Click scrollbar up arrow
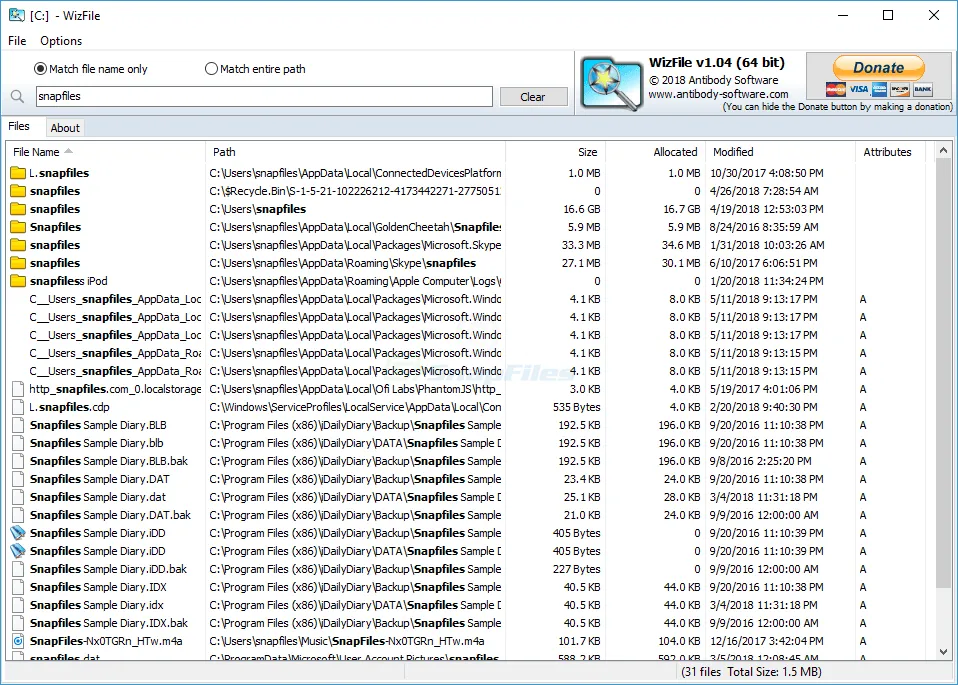 [x=943, y=150]
